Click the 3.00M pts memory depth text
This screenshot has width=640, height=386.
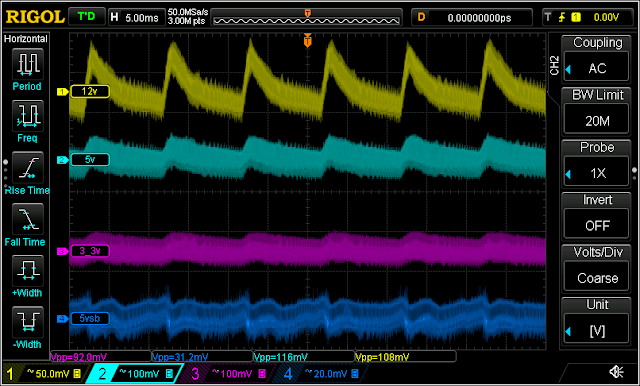187,21
